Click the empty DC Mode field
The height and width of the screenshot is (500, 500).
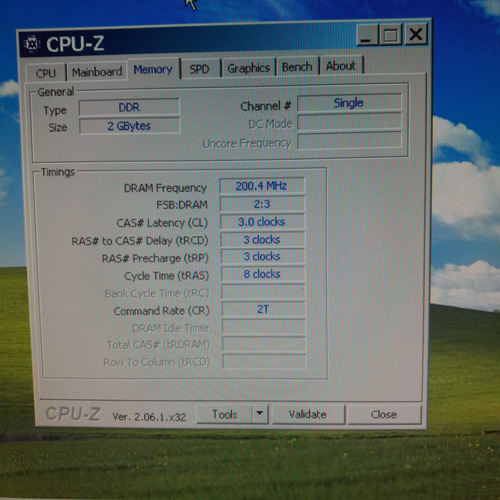[x=349, y=122]
